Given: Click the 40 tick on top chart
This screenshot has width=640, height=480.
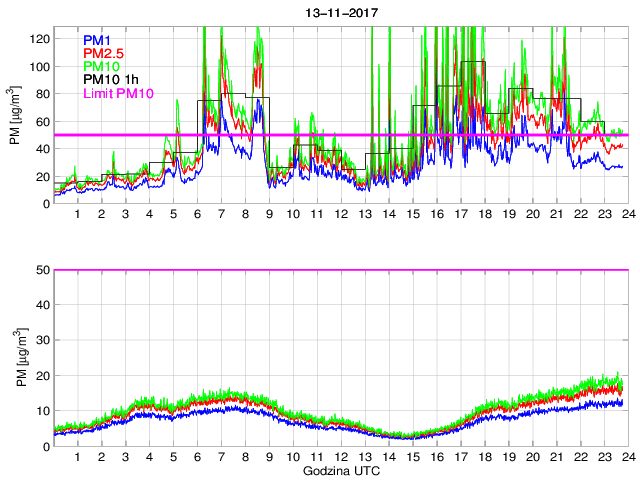Looking at the screenshot, I should pyautogui.click(x=43, y=149).
